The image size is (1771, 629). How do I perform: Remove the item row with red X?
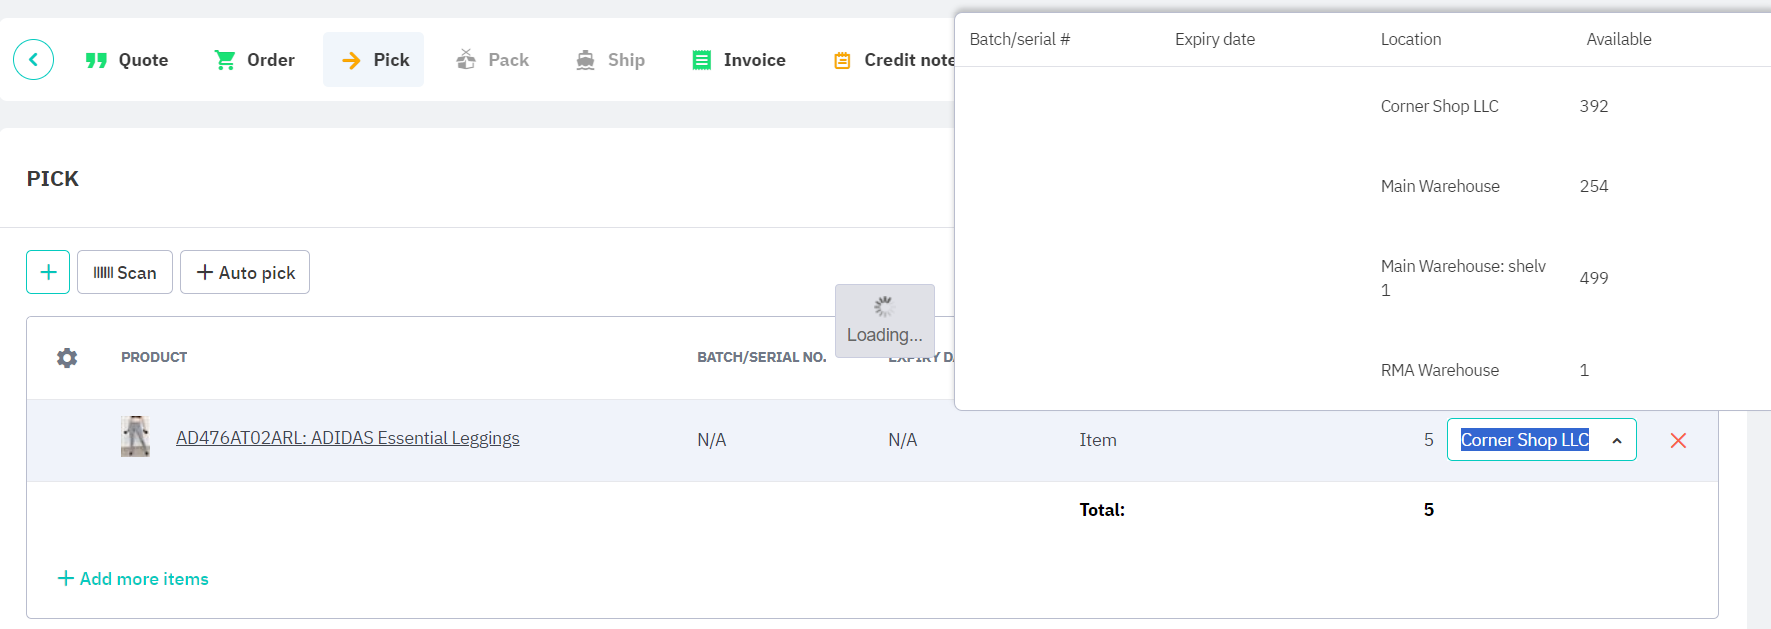pyautogui.click(x=1678, y=440)
